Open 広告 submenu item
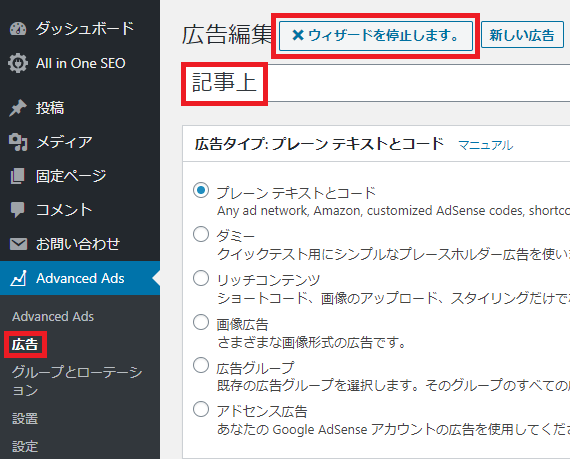570x459 pixels. 25,345
